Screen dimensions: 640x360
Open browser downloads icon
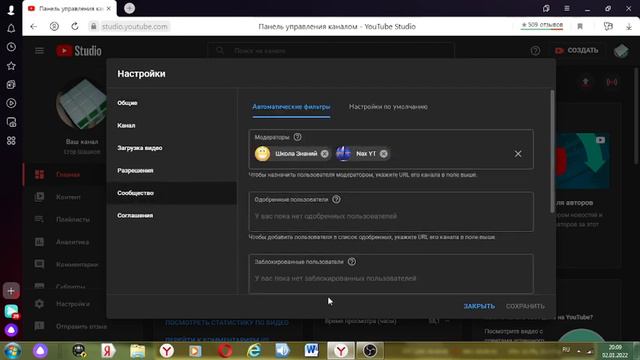[x=629, y=27]
